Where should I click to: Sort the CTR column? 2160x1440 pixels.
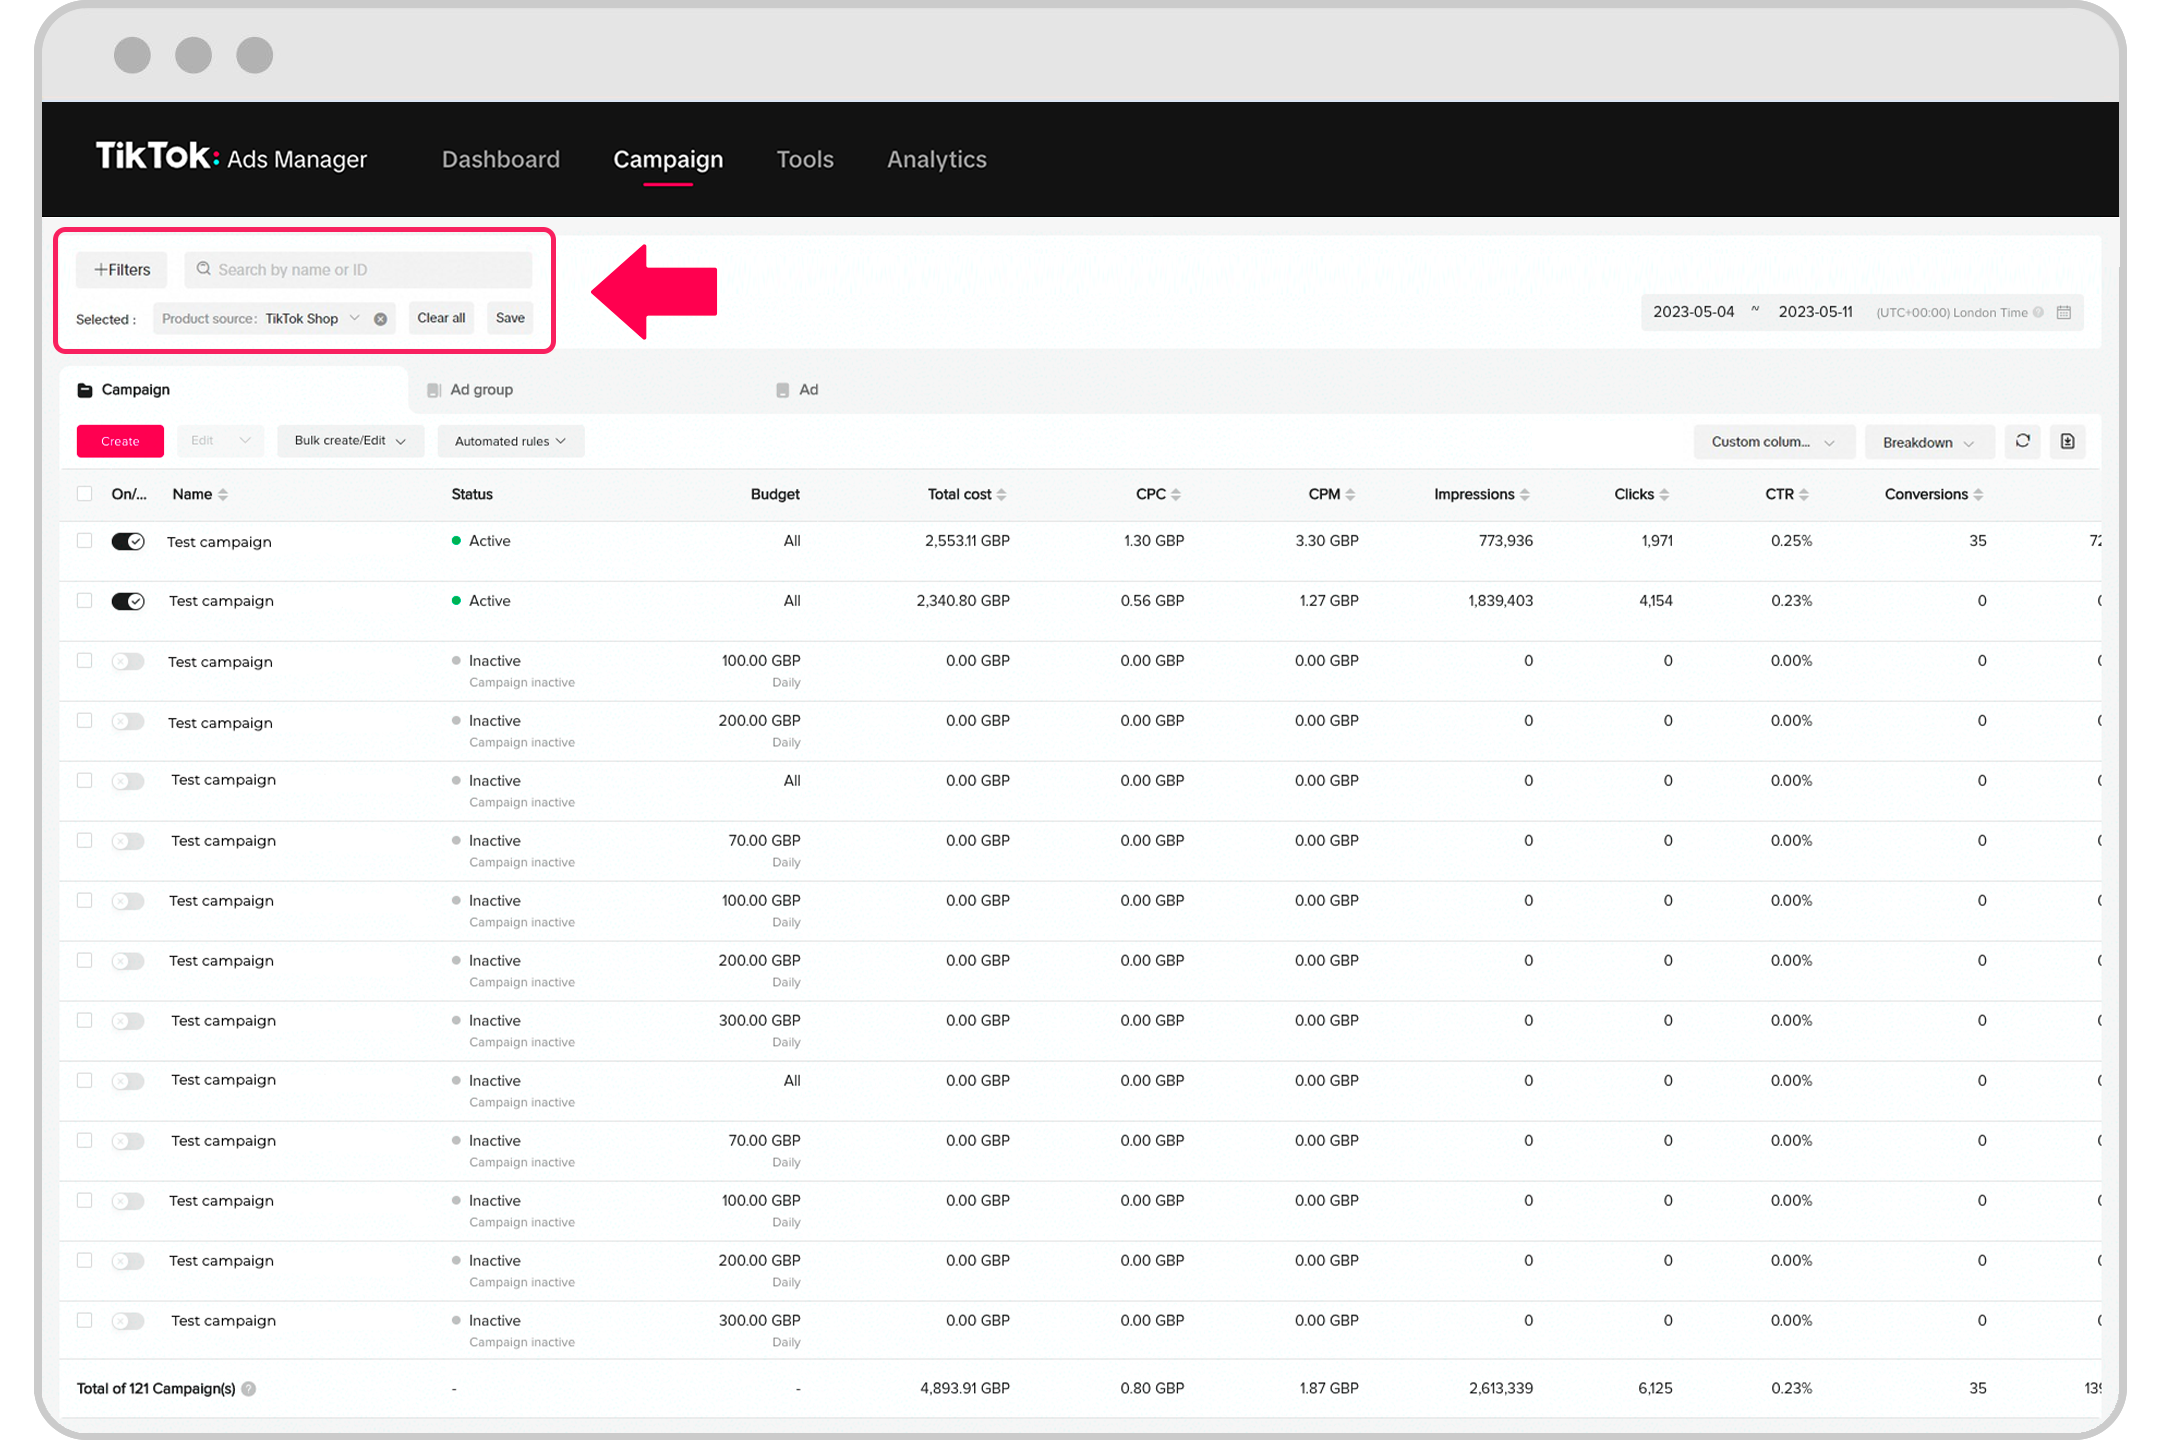pyautogui.click(x=1804, y=494)
